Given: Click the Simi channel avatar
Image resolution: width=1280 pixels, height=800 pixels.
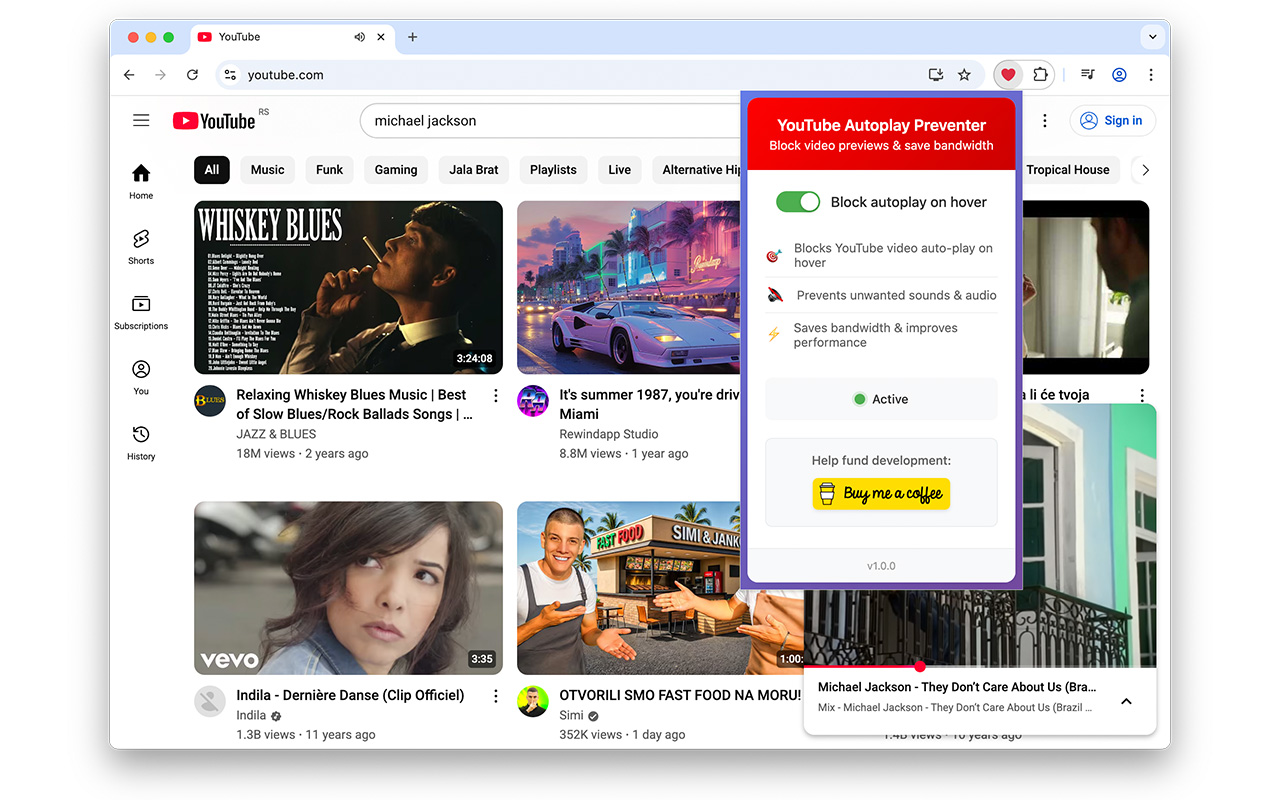Looking at the screenshot, I should coord(533,701).
